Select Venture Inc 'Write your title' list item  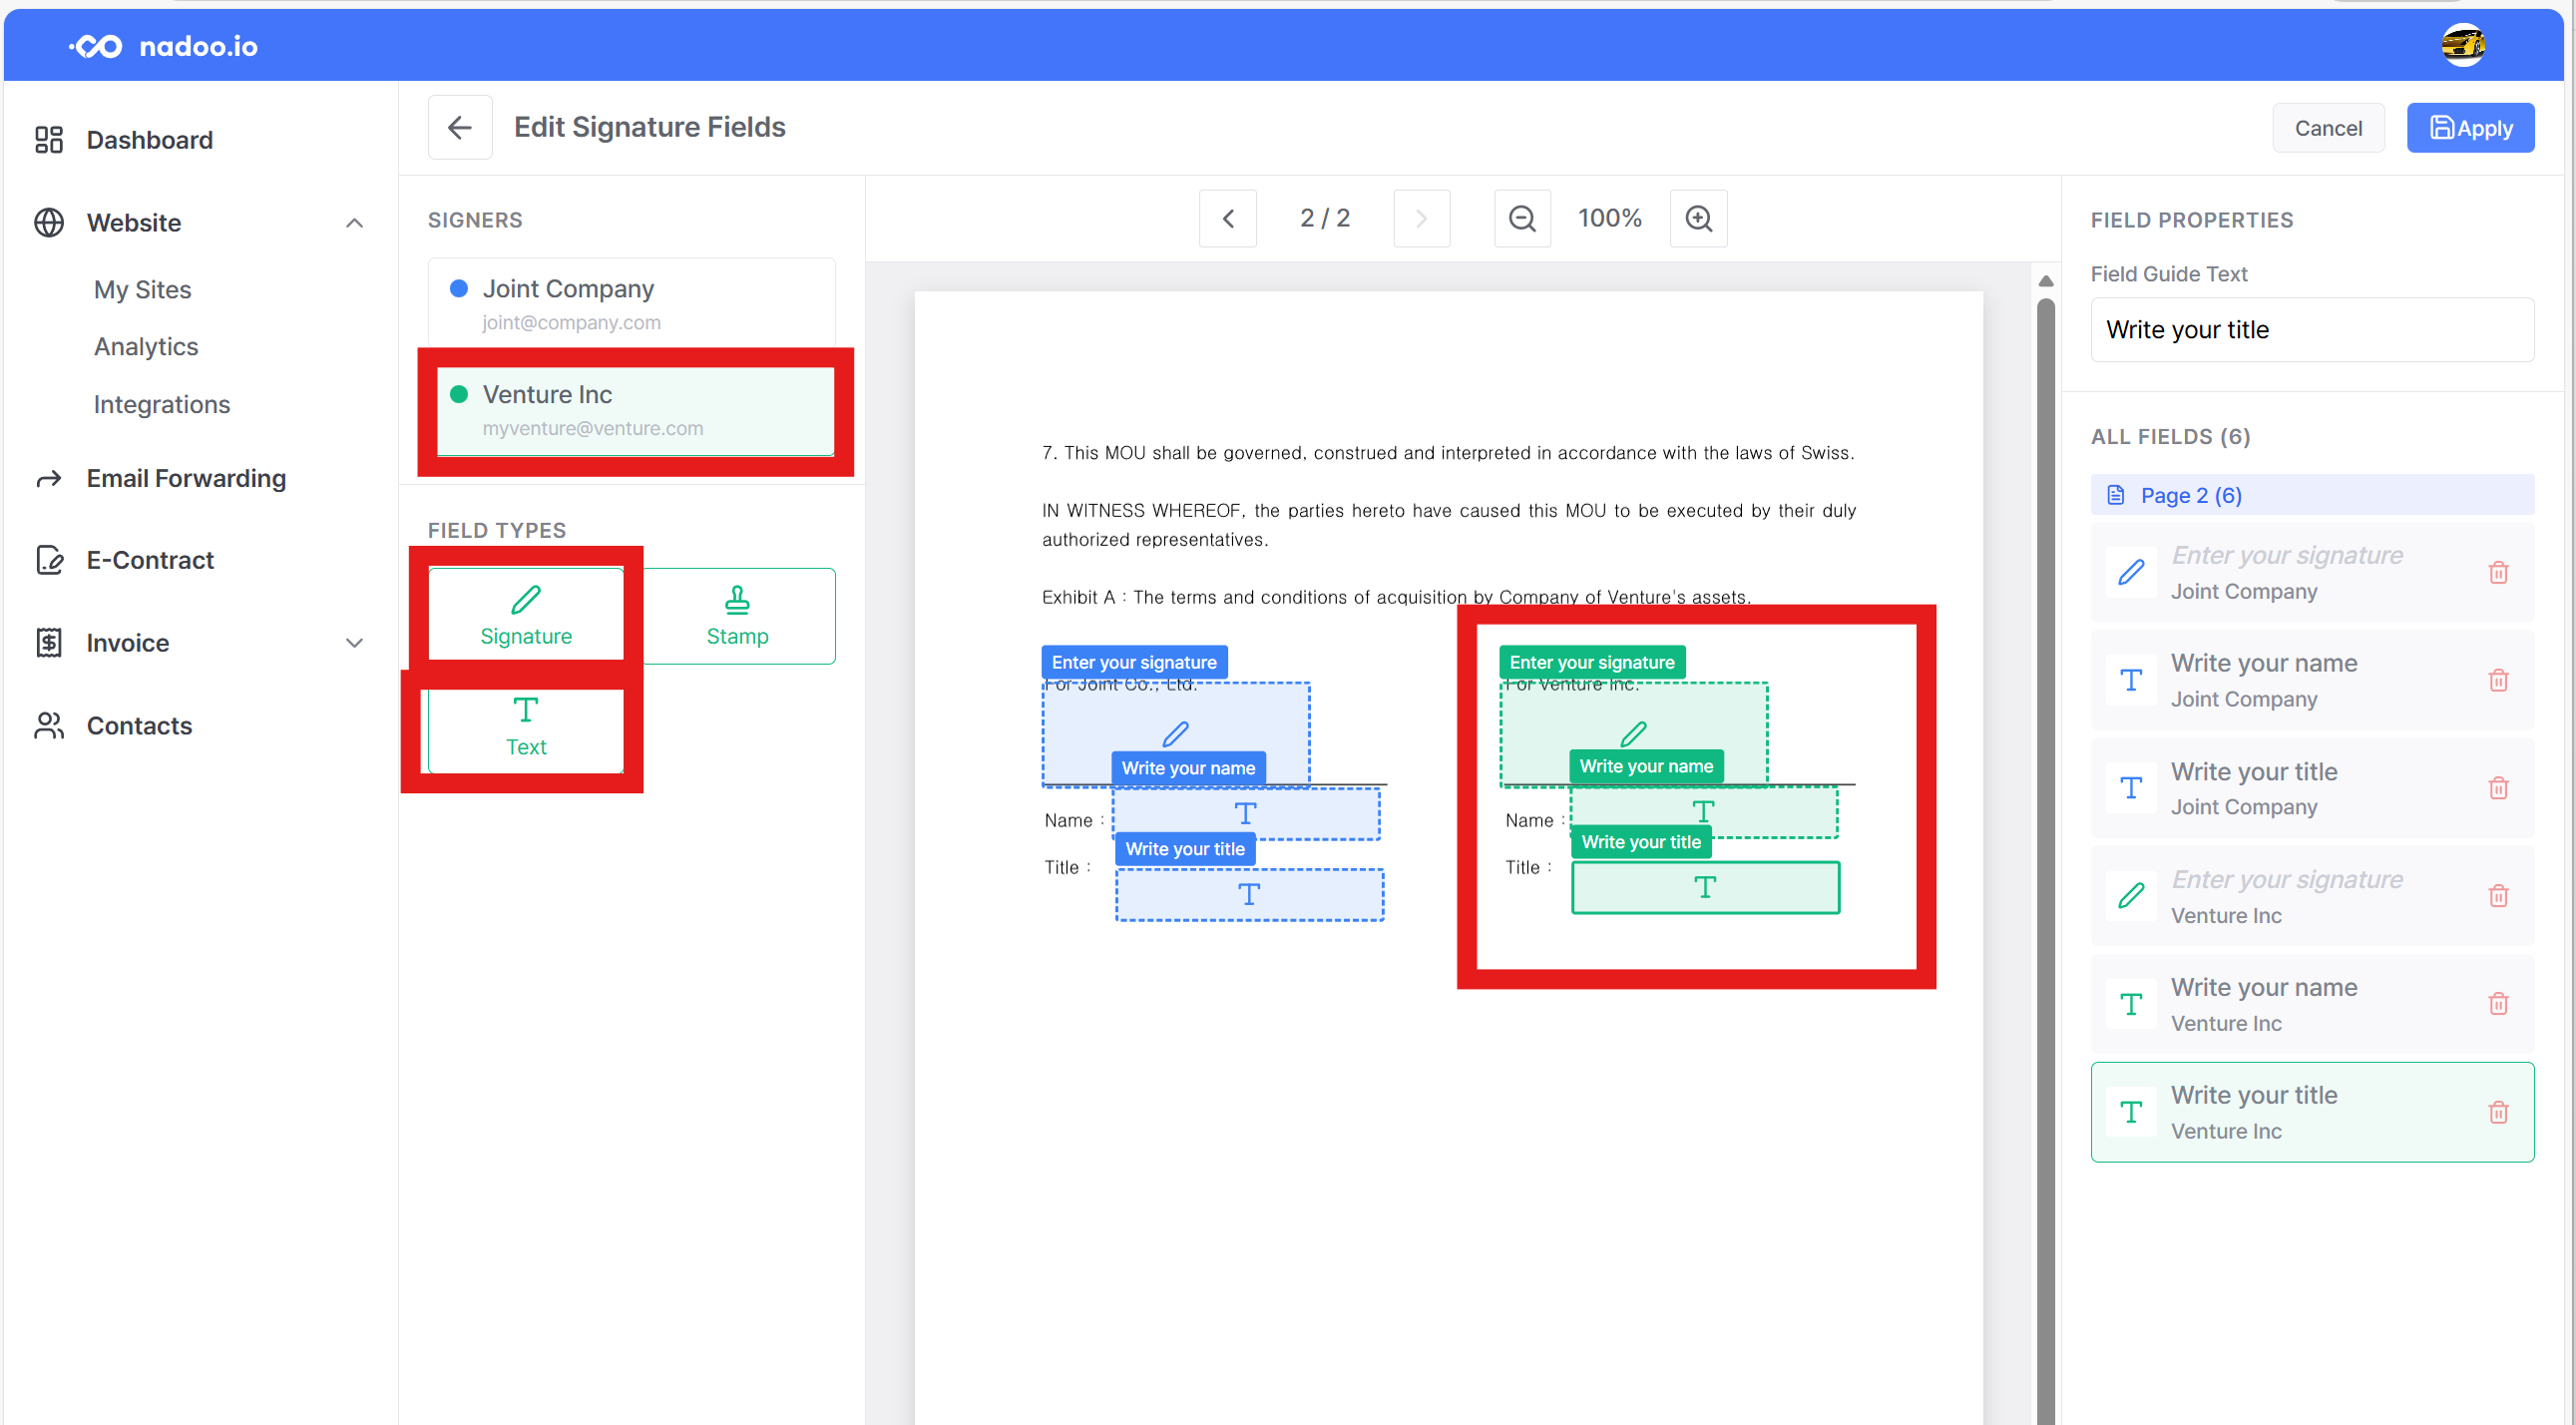pyautogui.click(x=2312, y=1113)
